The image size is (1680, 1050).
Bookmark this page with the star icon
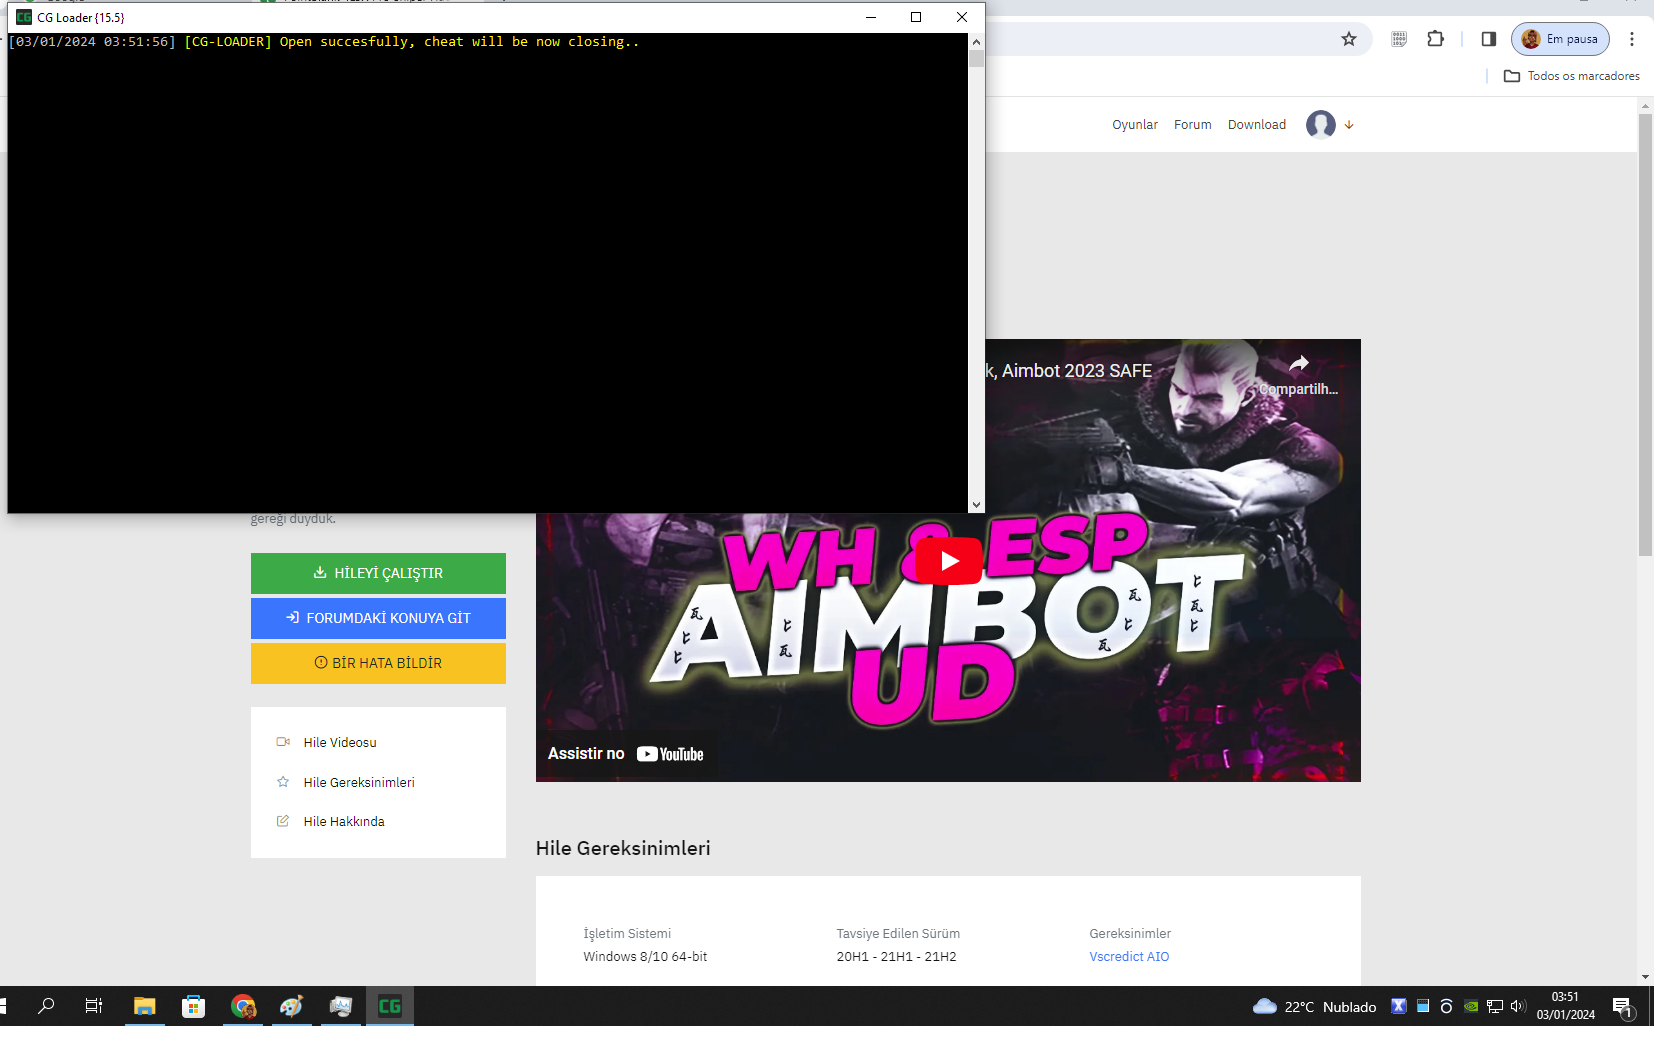1349,39
